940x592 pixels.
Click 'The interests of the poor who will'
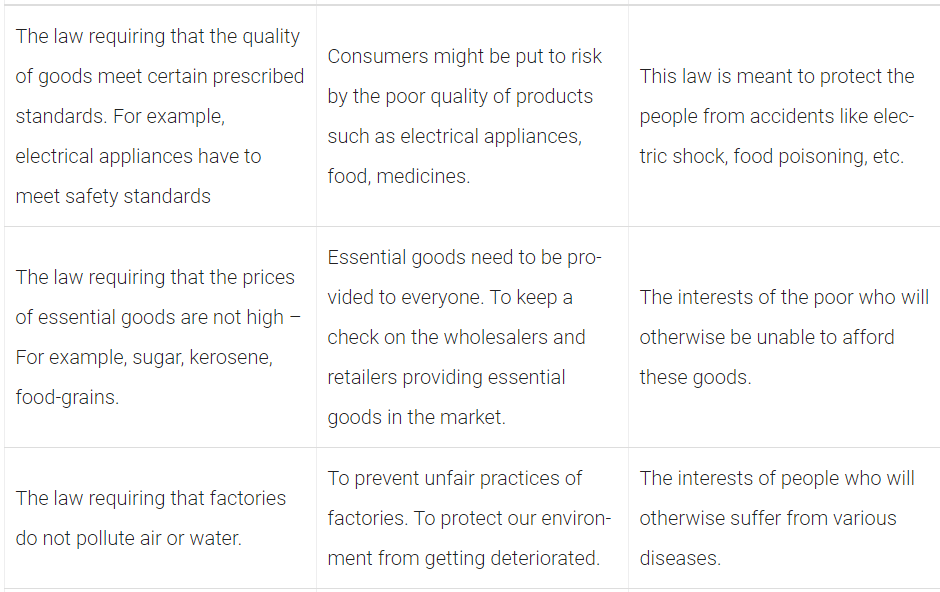click(784, 297)
